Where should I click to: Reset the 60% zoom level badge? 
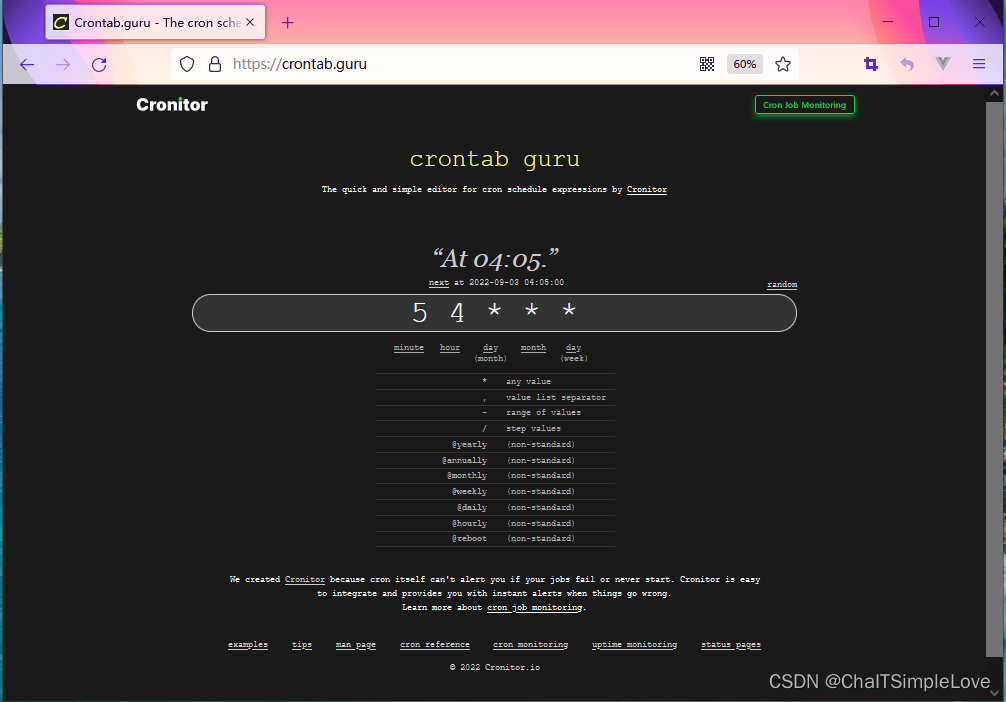[x=745, y=64]
